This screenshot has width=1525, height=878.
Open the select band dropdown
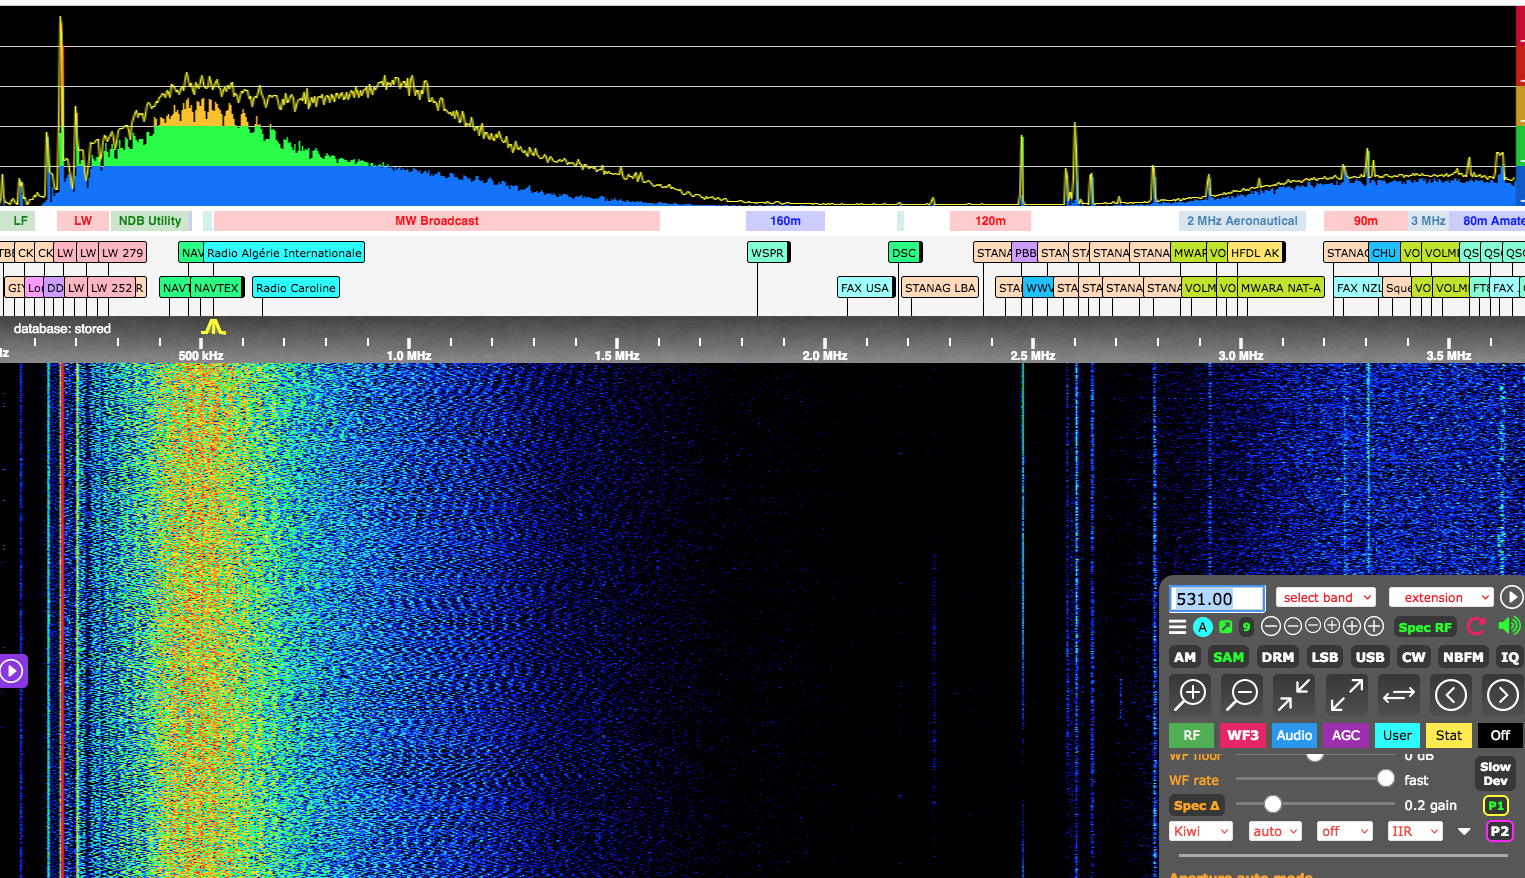coord(1326,597)
